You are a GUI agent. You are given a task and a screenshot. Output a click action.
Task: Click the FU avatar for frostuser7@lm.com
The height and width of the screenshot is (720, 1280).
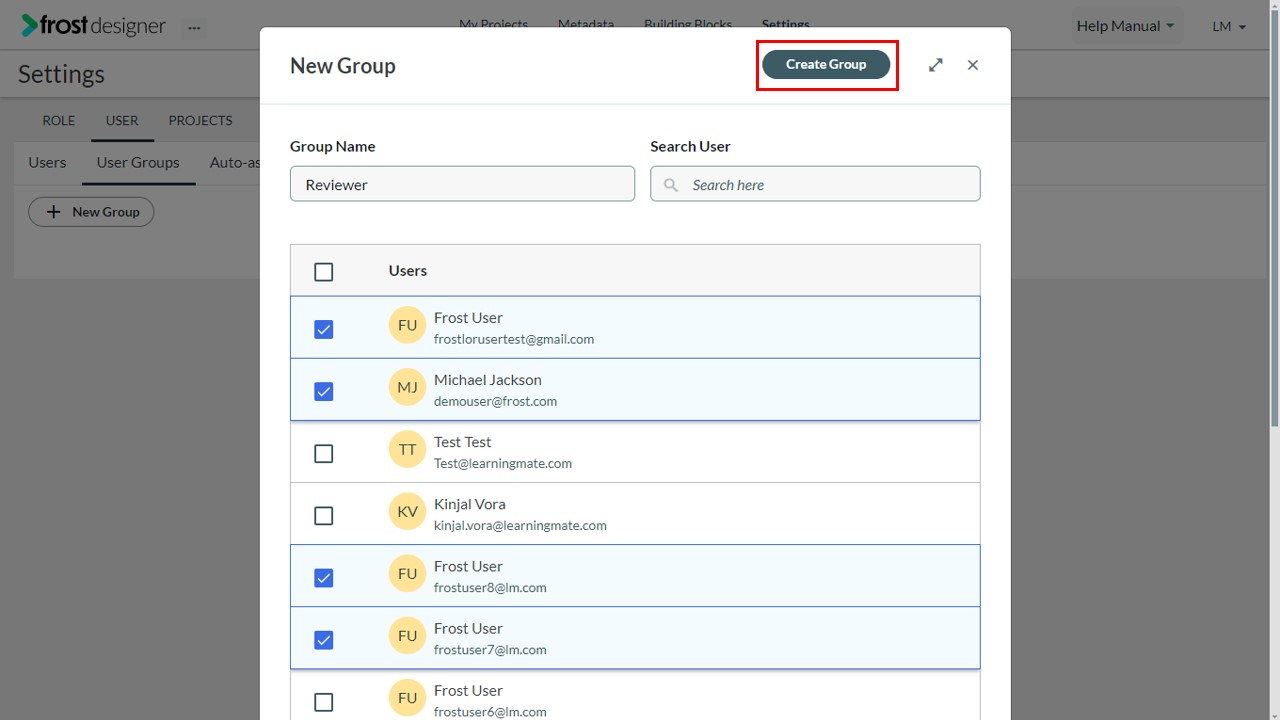(407, 635)
